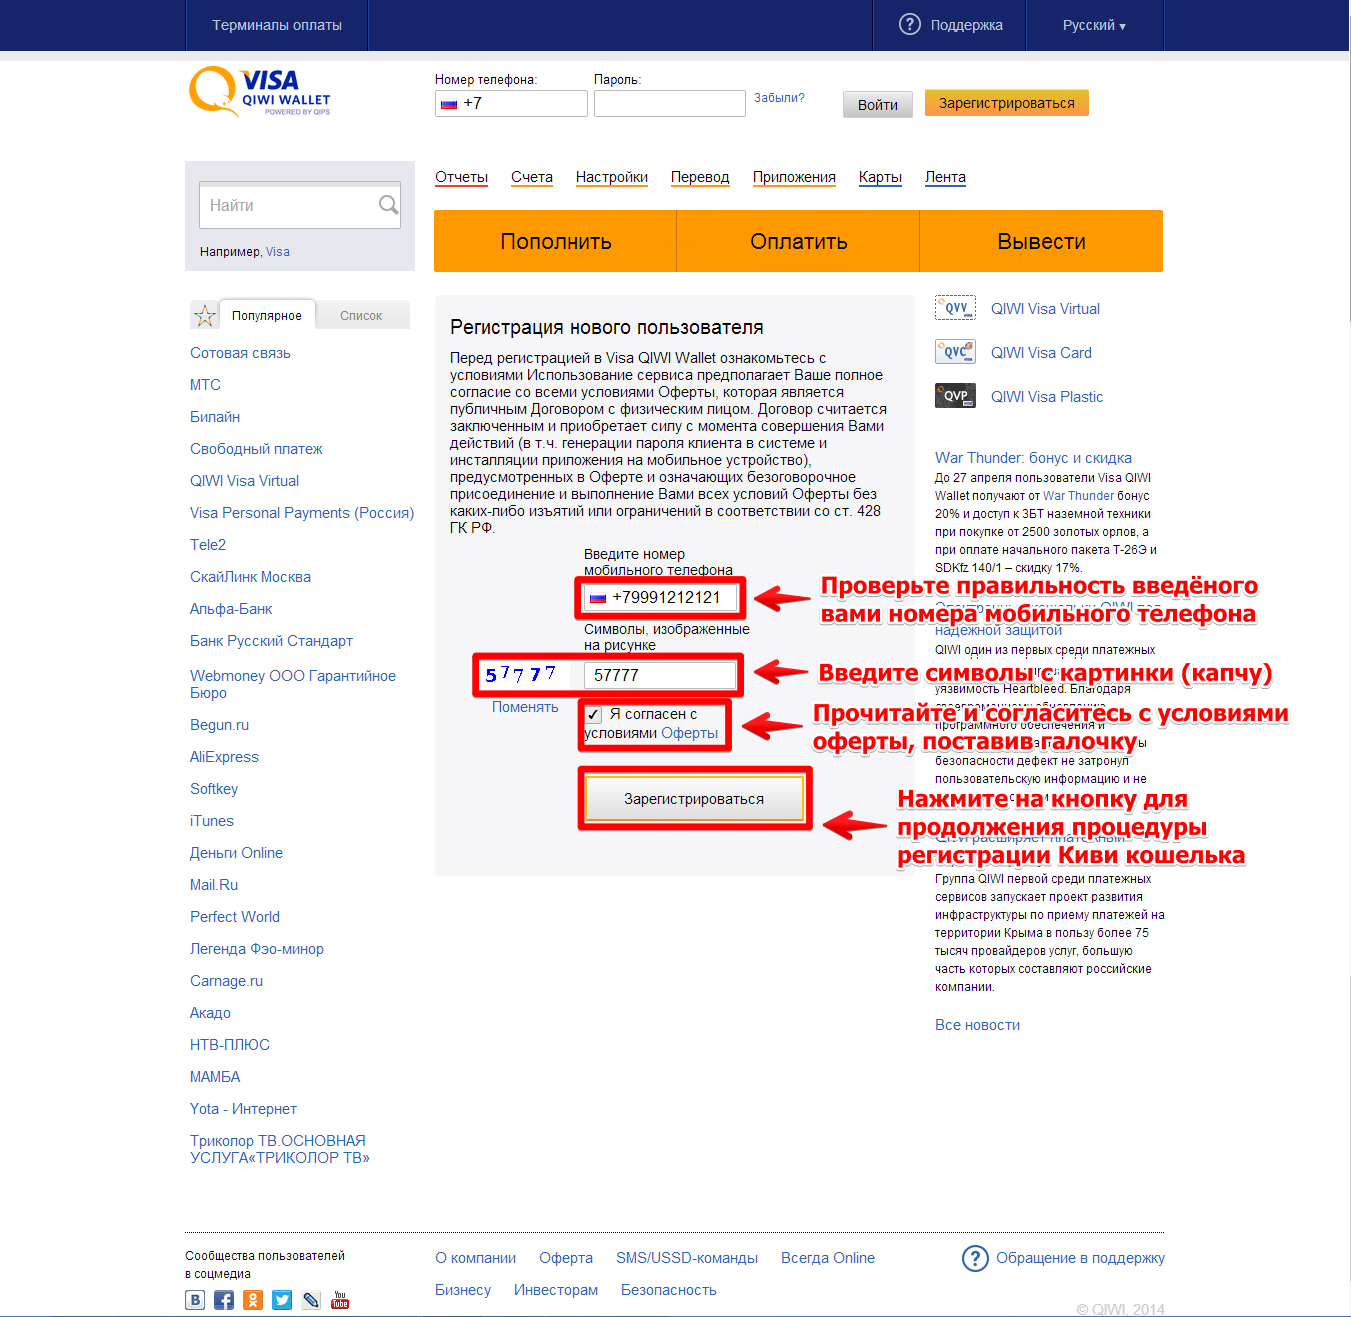Tick the 'Я согласен с условиями' checkbox

coord(593,714)
